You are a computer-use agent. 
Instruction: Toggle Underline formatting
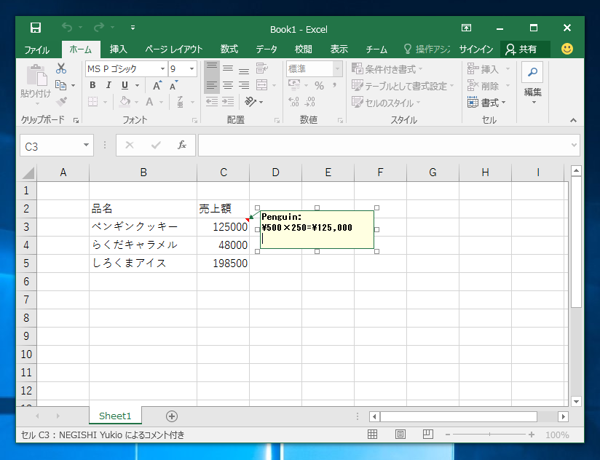125,85
